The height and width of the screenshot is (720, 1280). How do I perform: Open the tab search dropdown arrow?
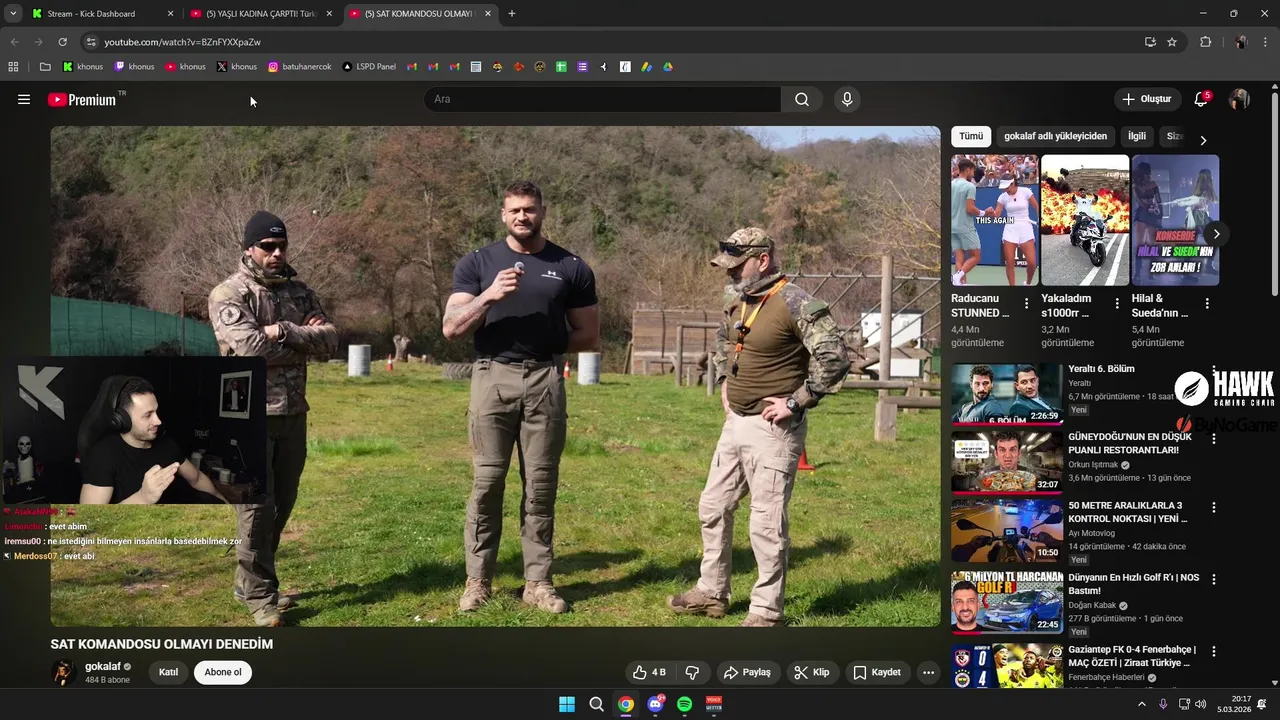coord(13,14)
